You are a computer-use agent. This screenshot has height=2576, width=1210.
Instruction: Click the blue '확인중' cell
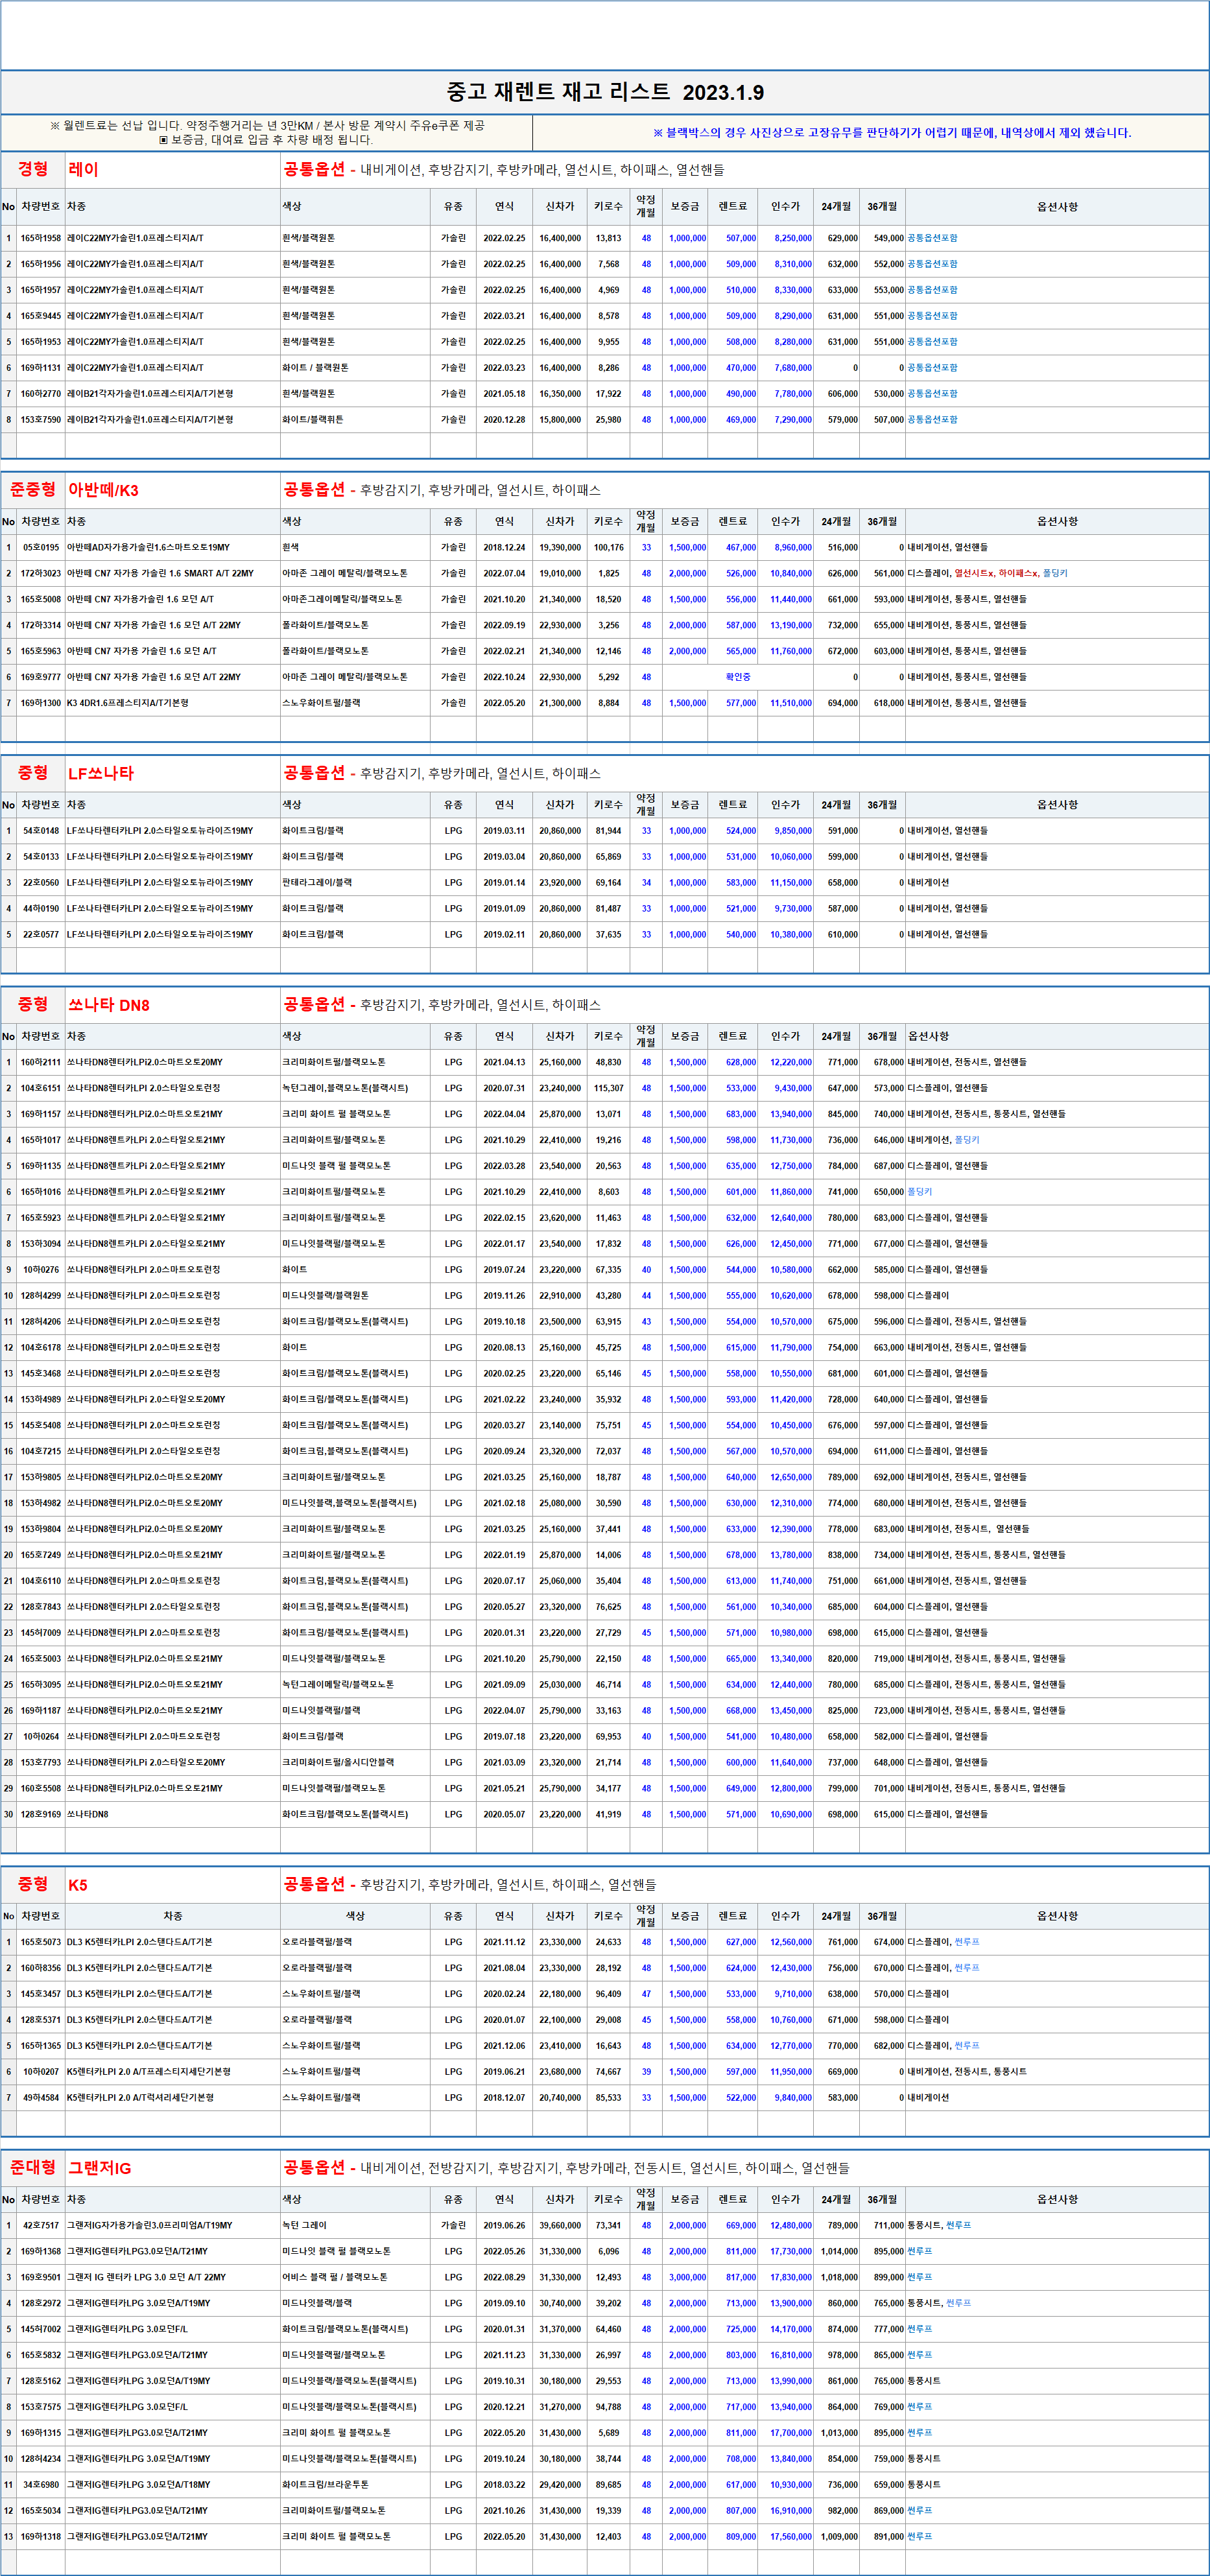point(738,677)
